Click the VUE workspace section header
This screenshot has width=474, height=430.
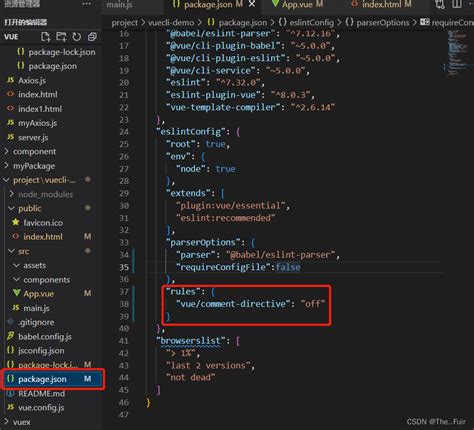tap(11, 37)
